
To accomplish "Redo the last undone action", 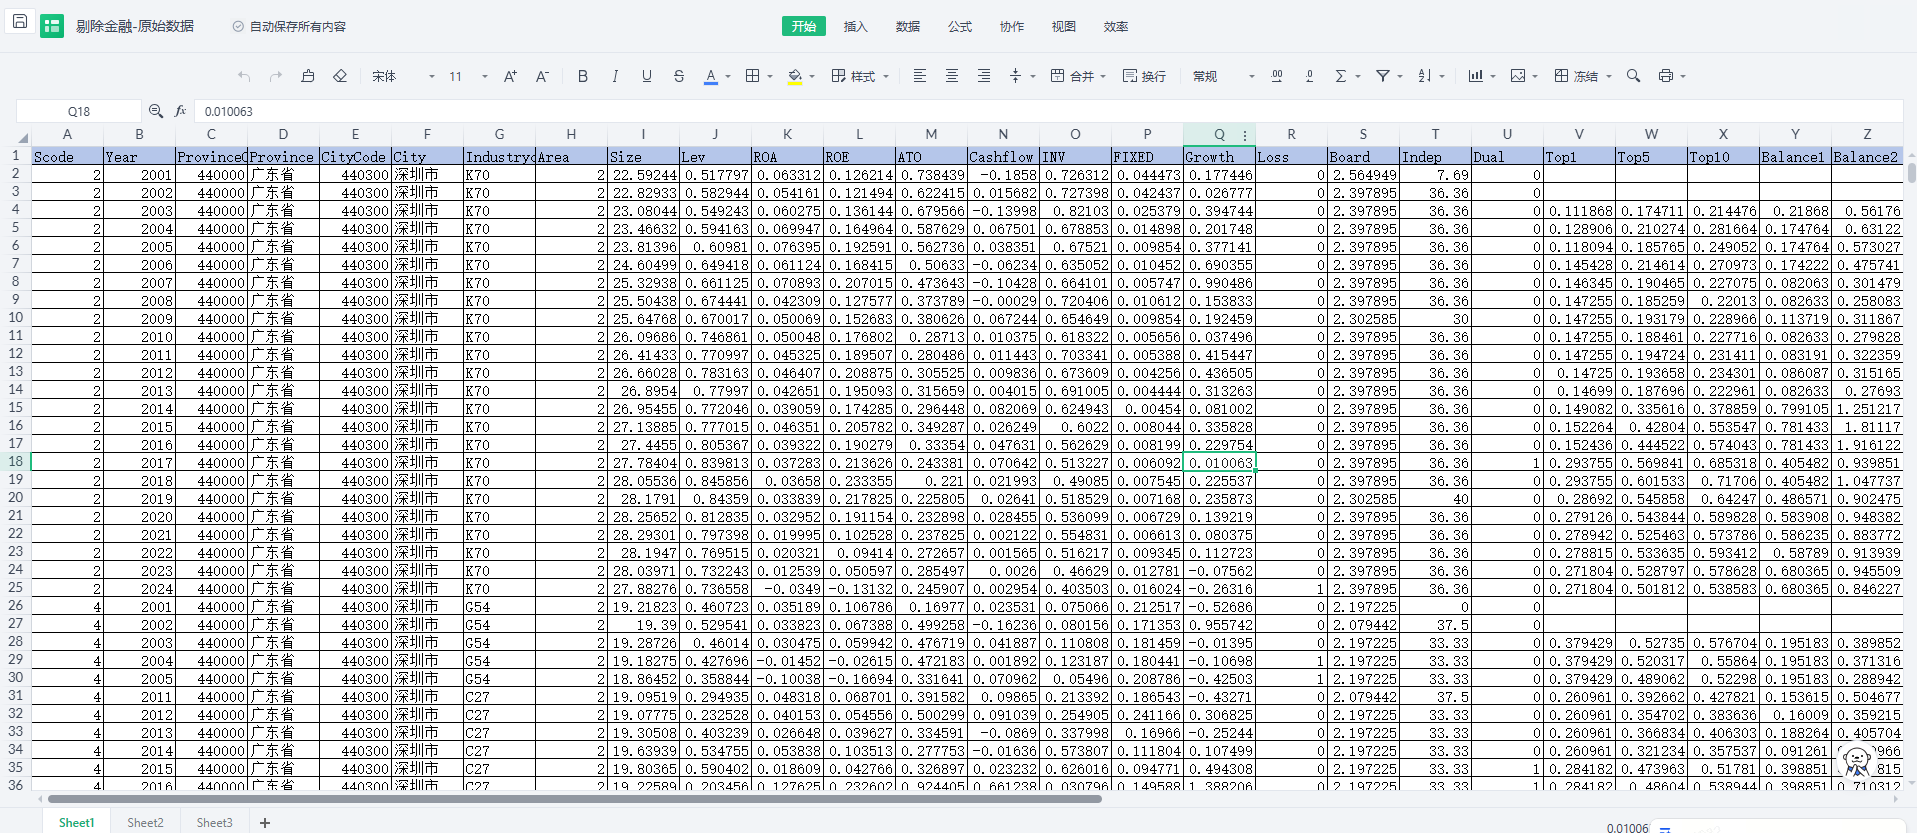I will tap(276, 76).
